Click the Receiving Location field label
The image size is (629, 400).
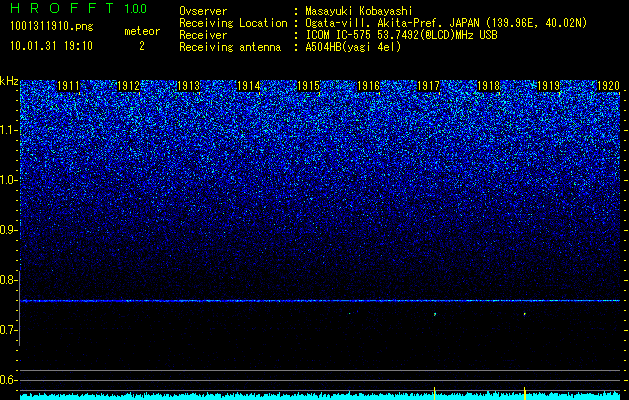click(233, 23)
